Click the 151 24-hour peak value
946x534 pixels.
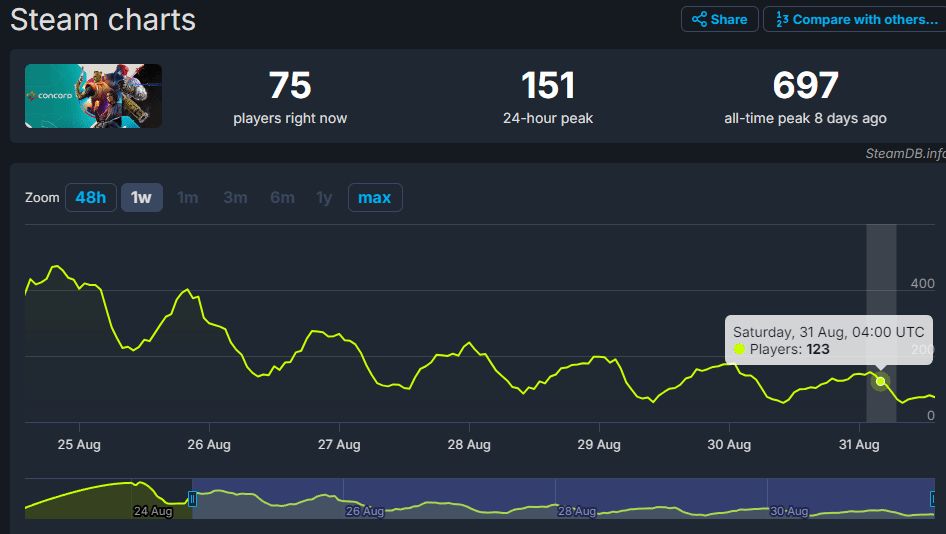pos(548,85)
